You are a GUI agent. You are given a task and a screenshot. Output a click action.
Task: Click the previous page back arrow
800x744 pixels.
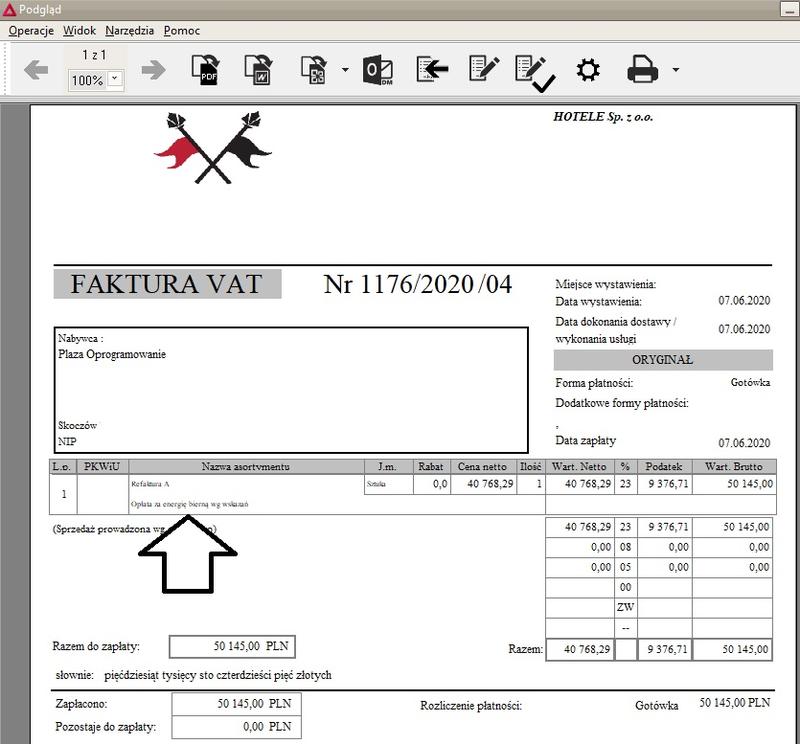(x=36, y=68)
